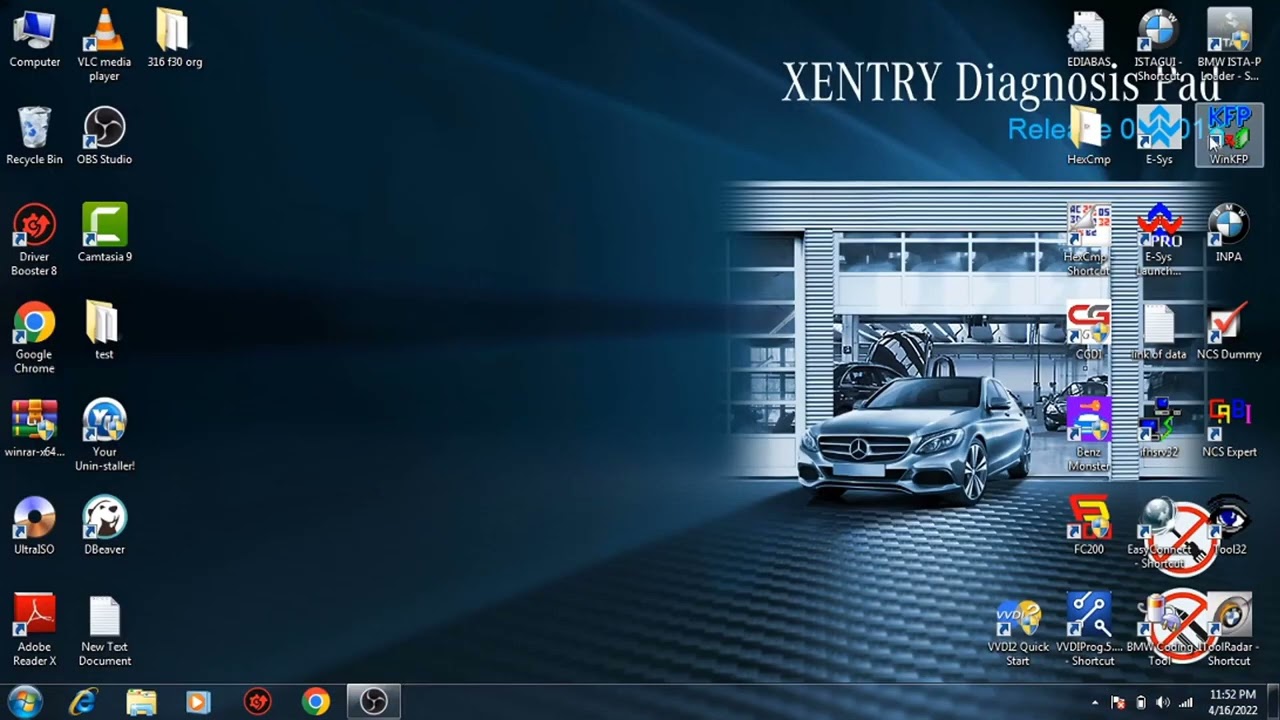
Task: Switch to OBS Studio taskbar button
Action: pyautogui.click(x=374, y=702)
